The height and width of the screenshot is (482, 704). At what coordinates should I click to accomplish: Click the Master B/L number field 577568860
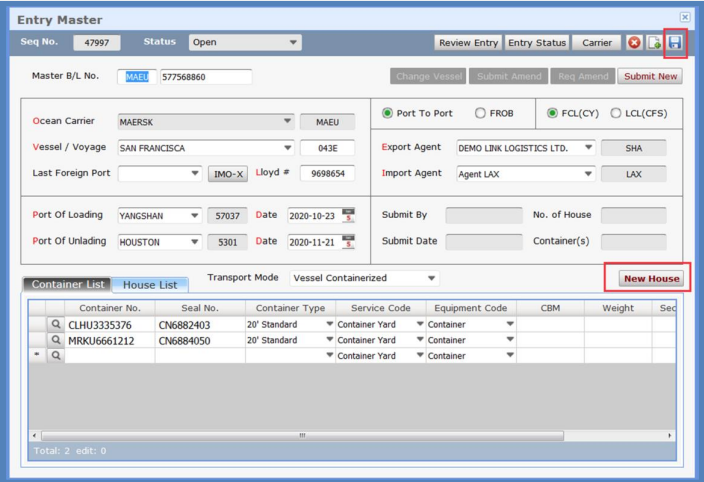204,77
